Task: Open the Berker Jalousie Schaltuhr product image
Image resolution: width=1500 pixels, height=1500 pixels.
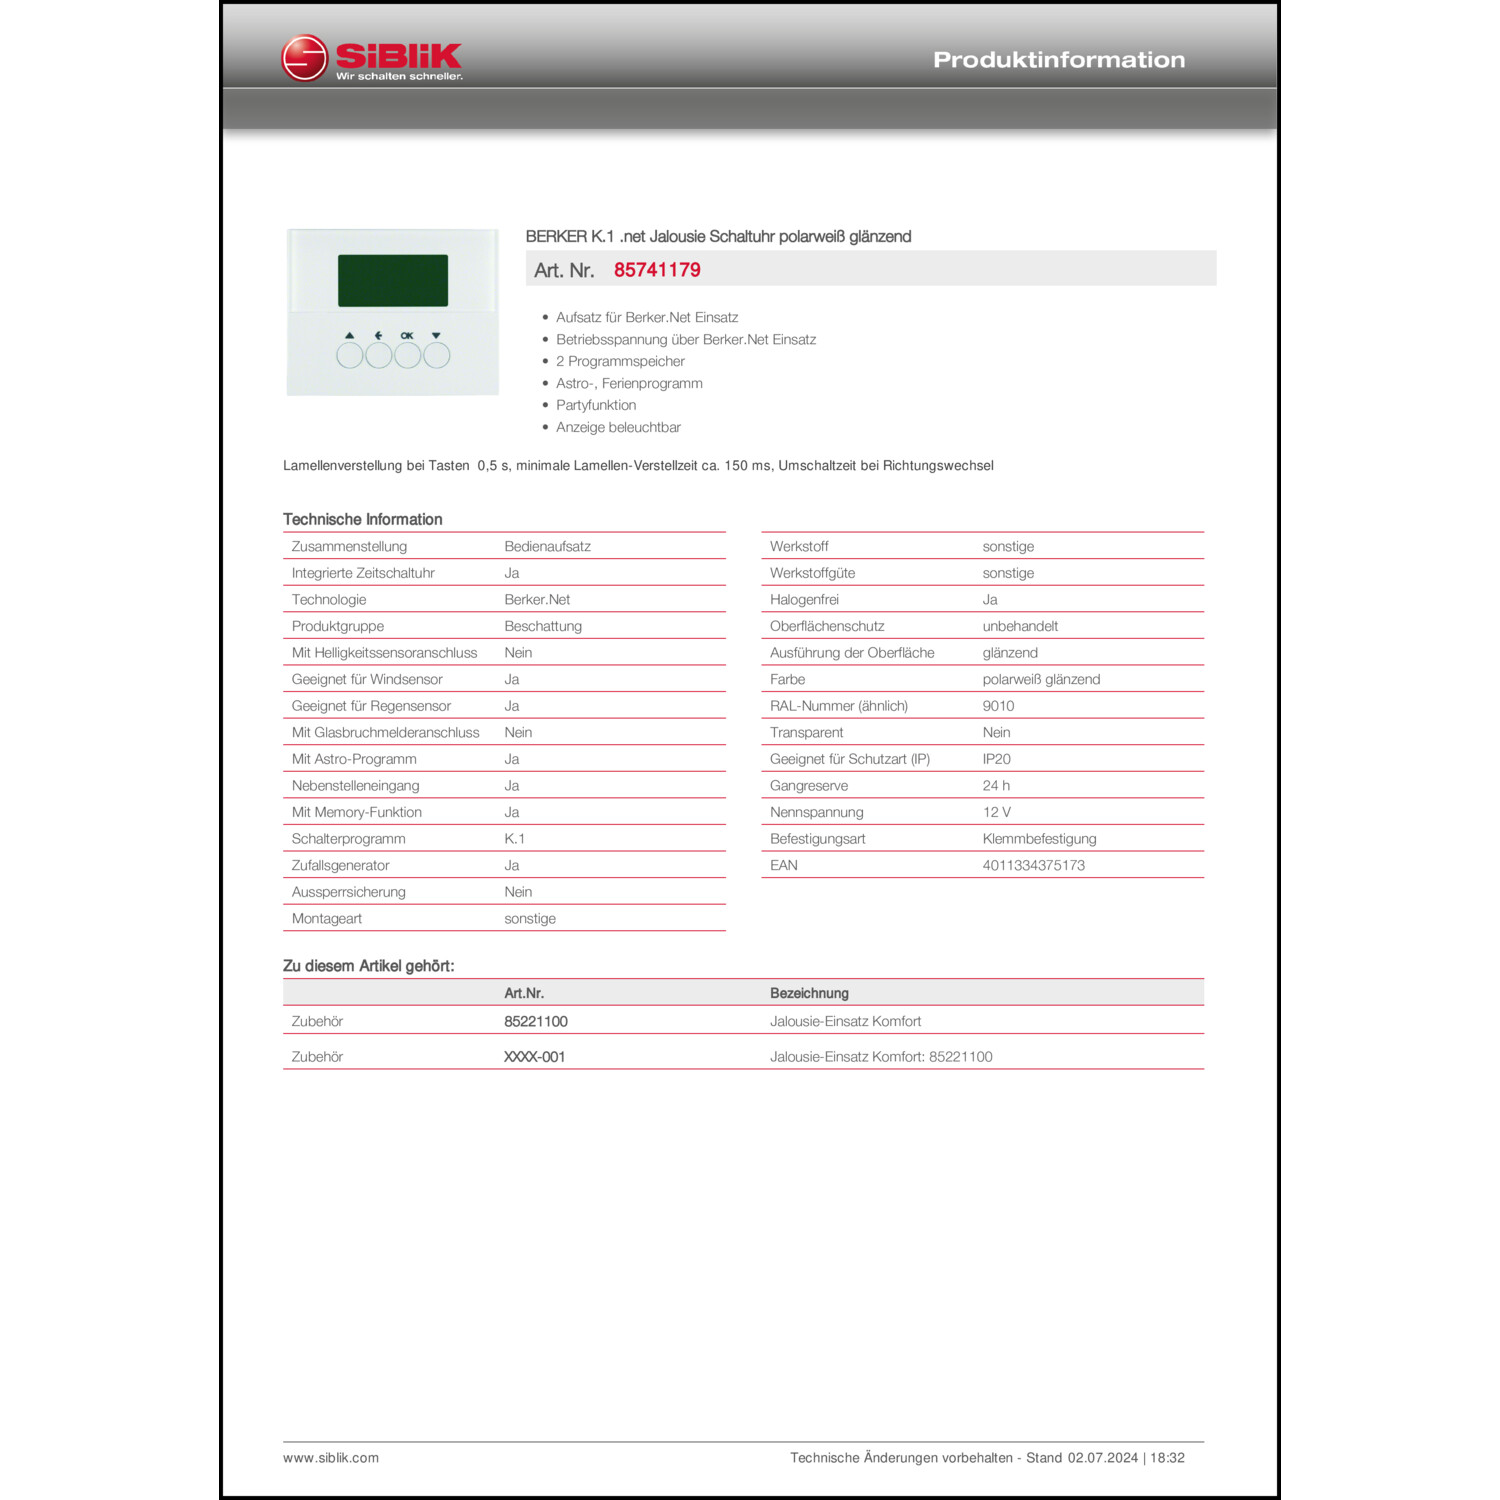Action: tap(393, 312)
